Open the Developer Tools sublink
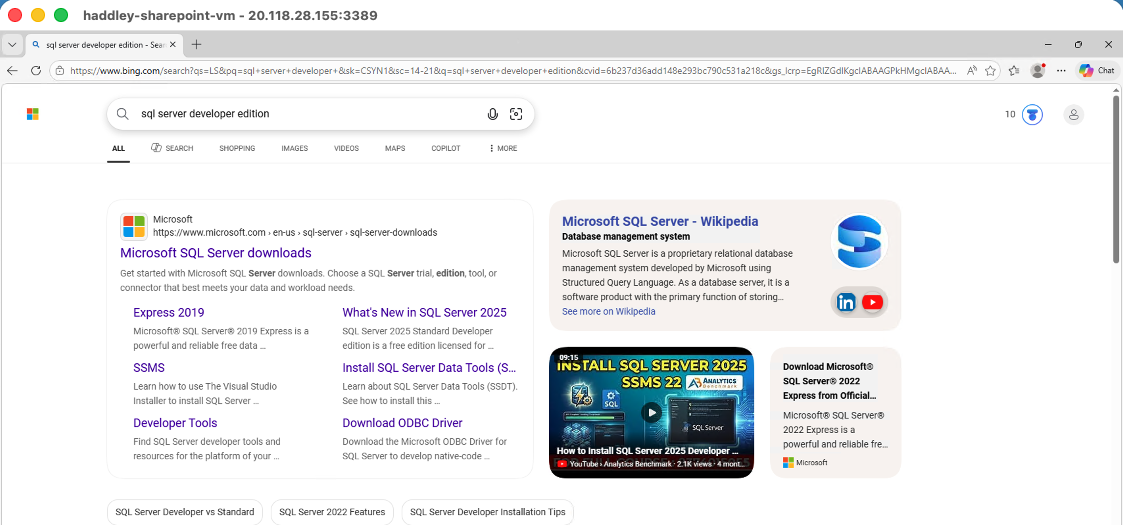The height and width of the screenshot is (525, 1123). 175,423
